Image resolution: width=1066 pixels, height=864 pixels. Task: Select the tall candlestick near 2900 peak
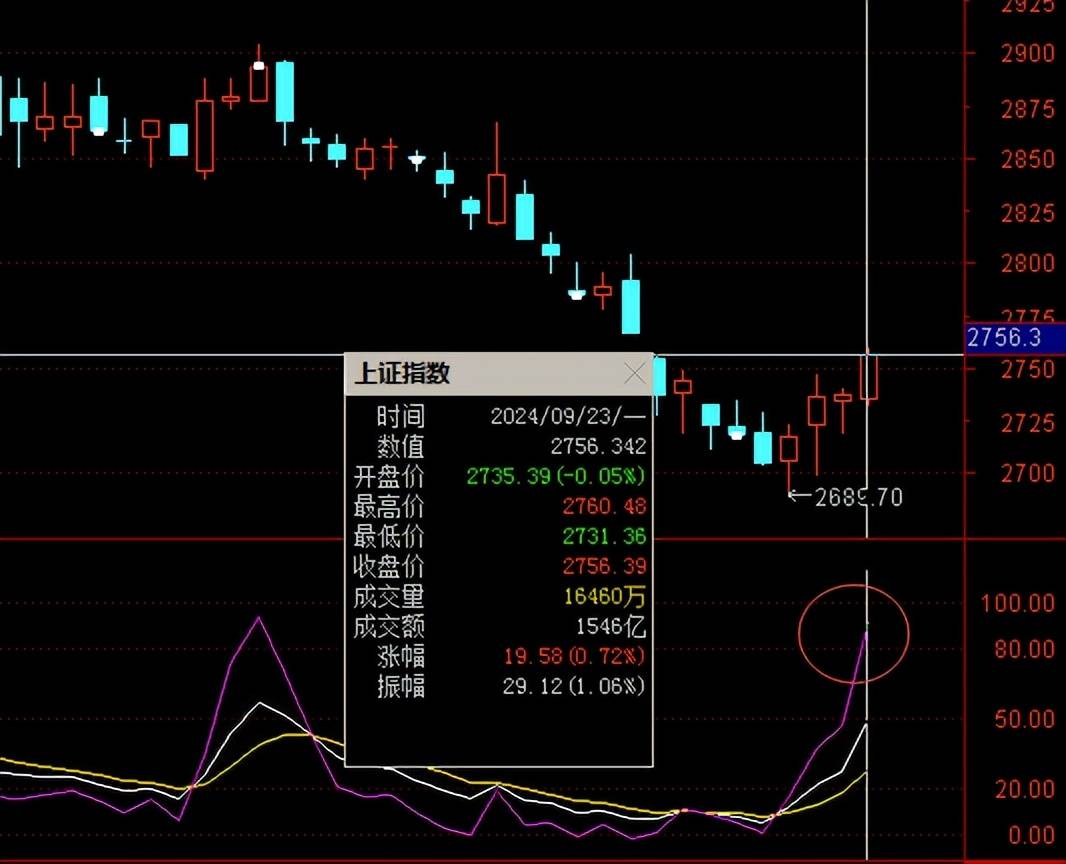tap(285, 92)
